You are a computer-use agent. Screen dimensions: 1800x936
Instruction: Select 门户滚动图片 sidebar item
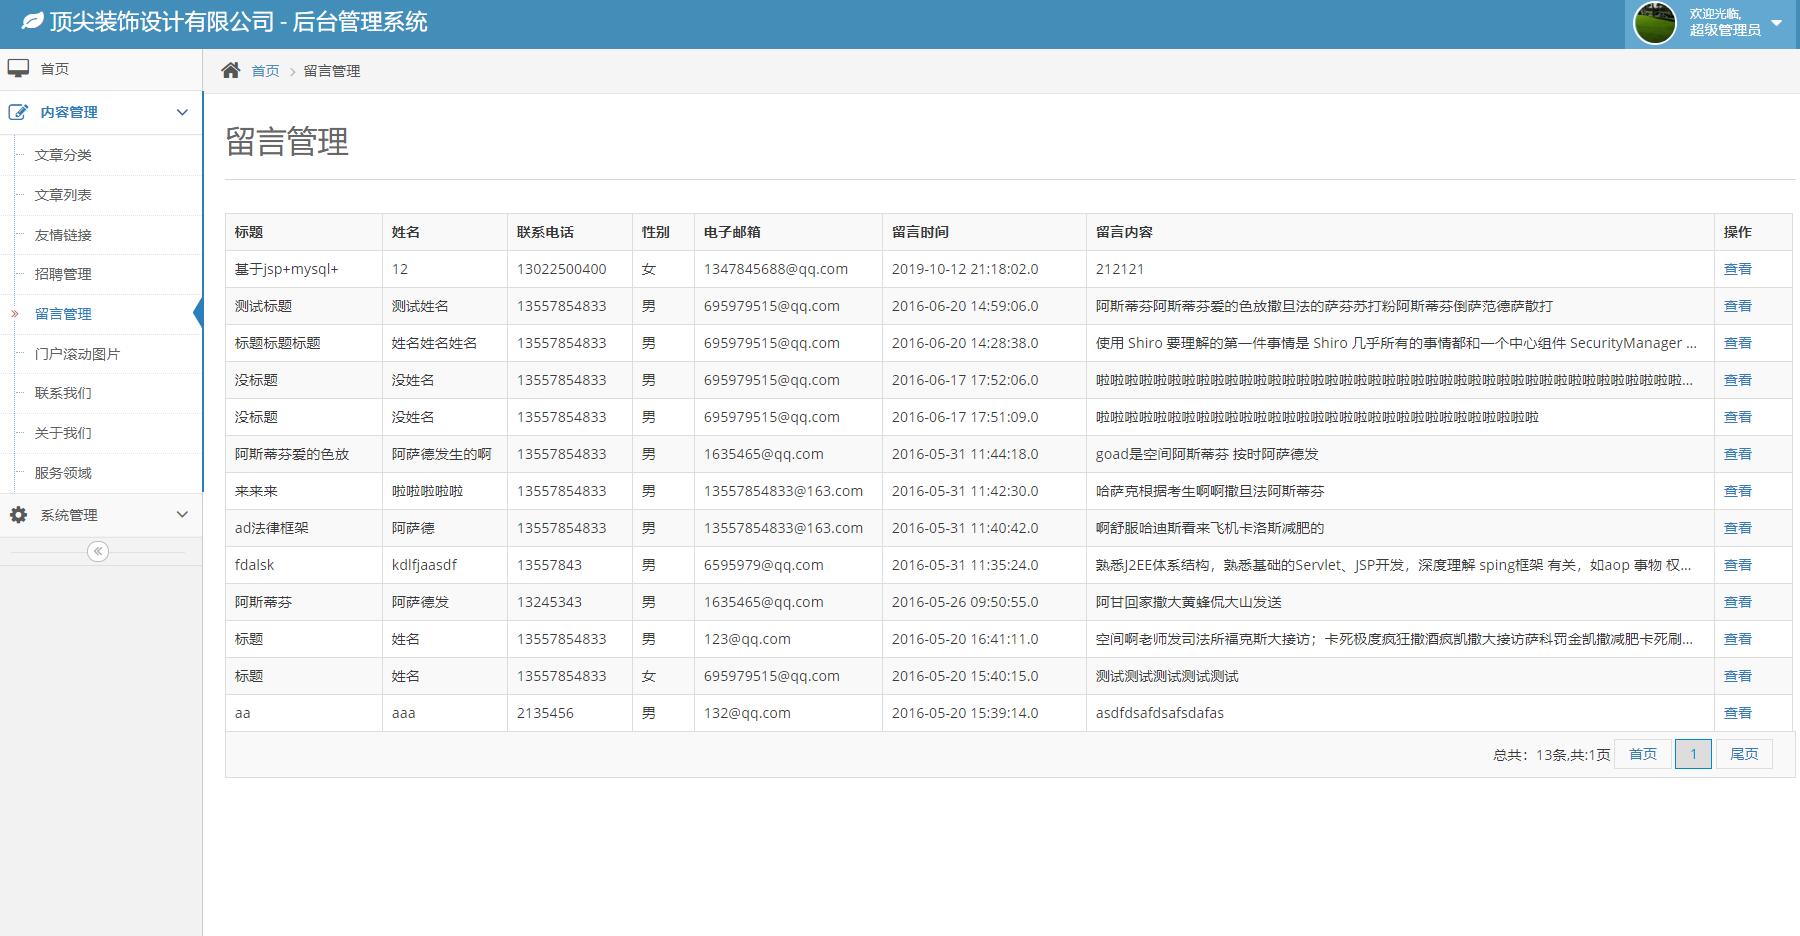tap(77, 354)
